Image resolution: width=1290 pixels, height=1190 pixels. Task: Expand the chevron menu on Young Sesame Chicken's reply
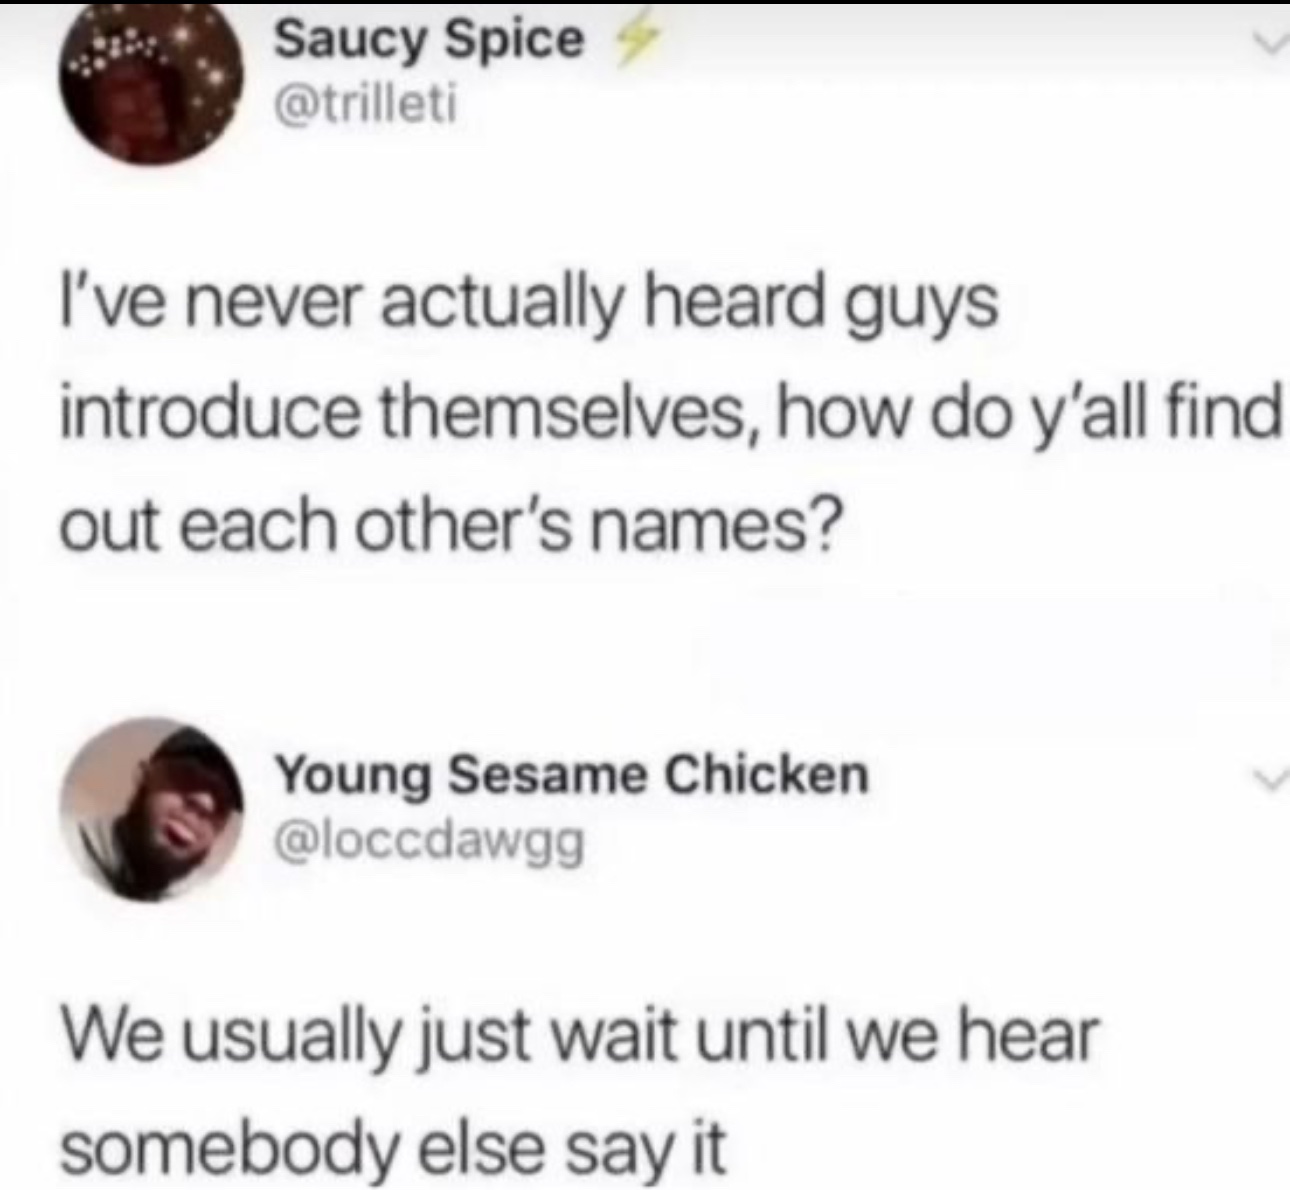pos(1271,777)
